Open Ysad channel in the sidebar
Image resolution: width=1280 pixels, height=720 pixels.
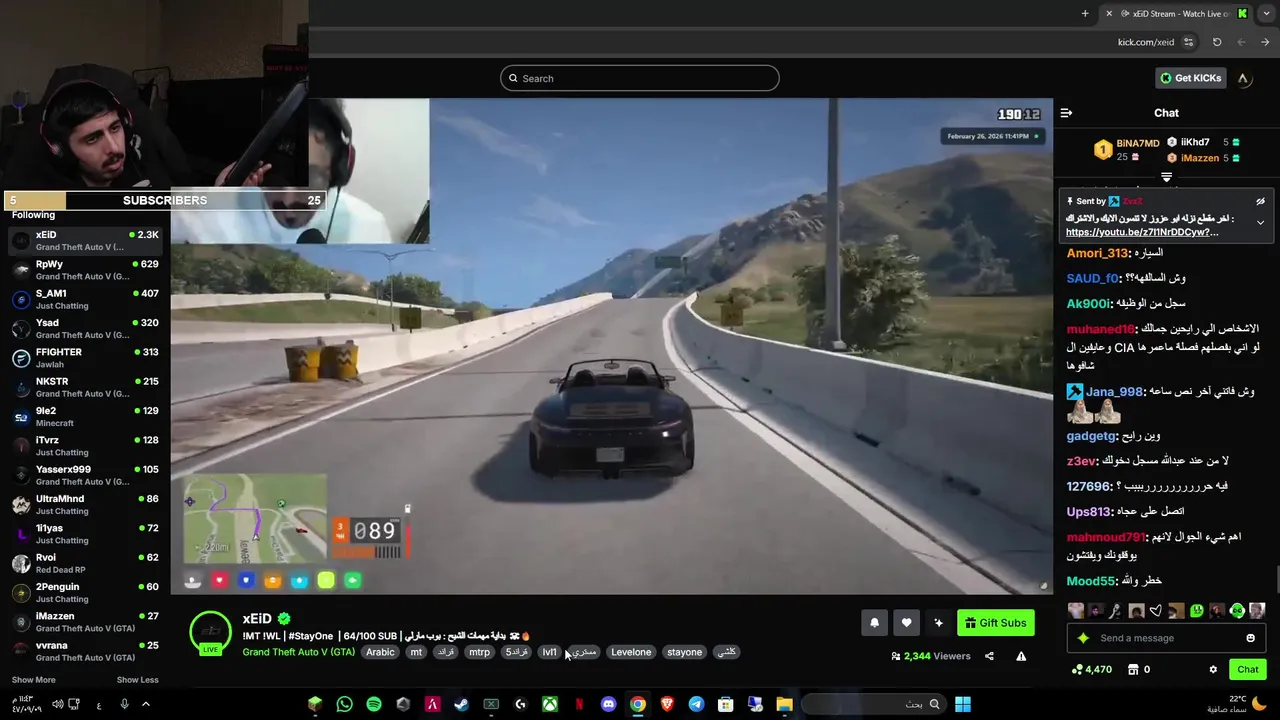pos(85,328)
